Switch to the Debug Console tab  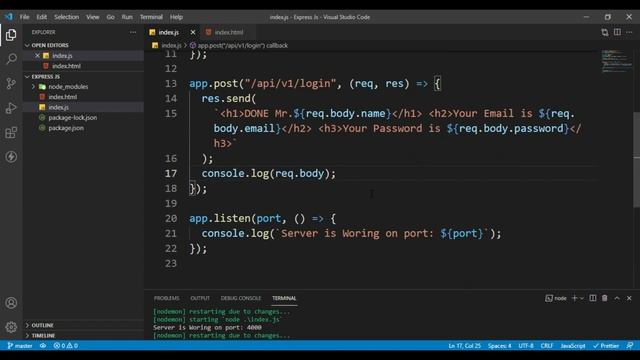[241, 298]
